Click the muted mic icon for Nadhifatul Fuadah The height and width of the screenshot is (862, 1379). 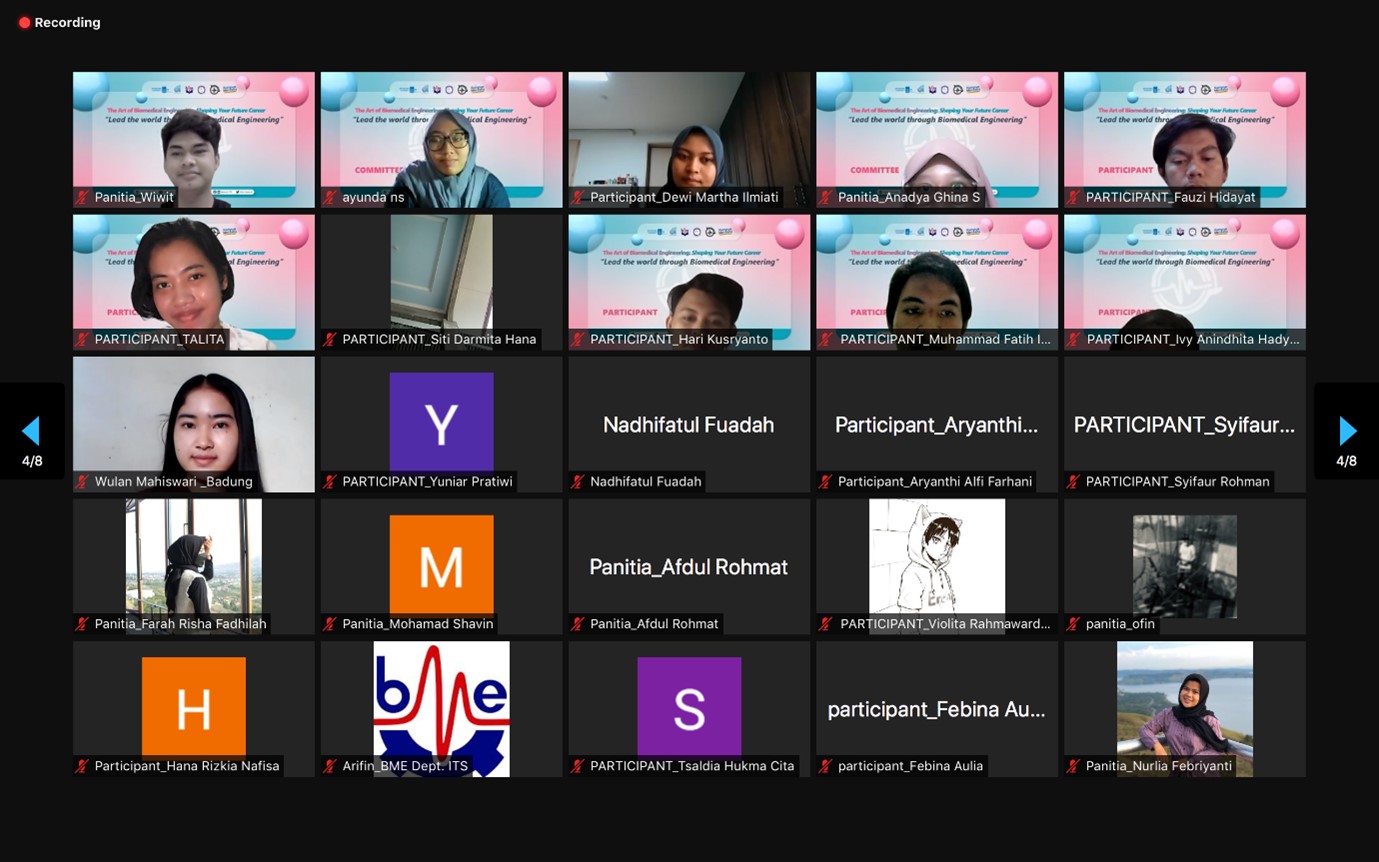click(578, 482)
